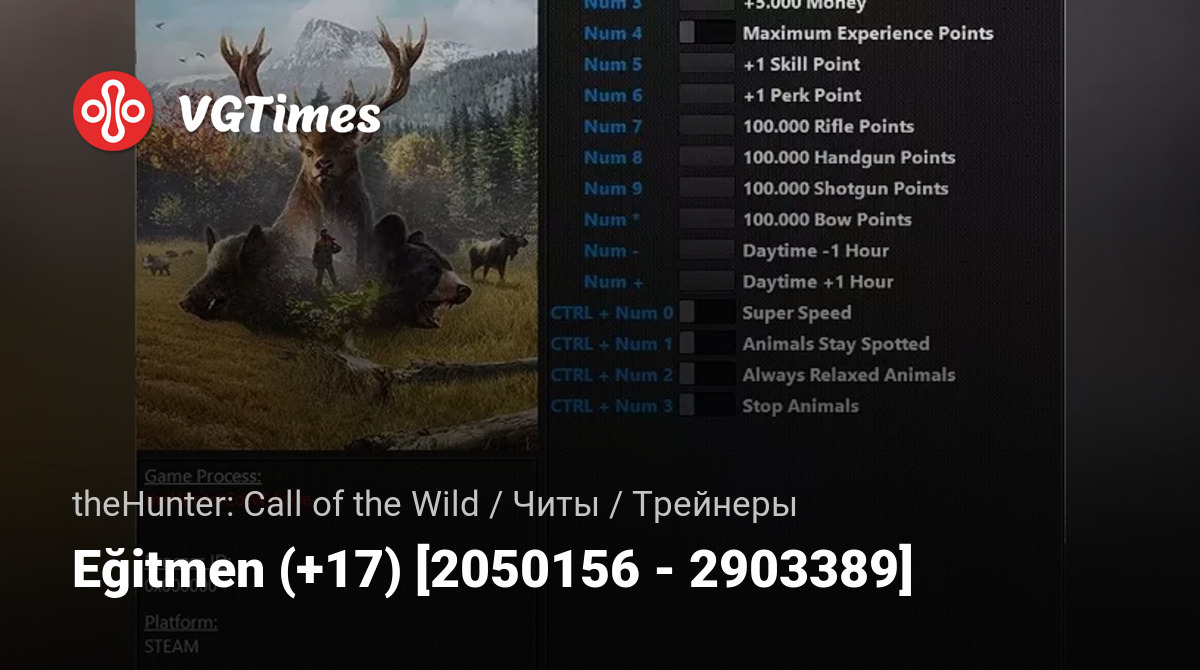Toggle Maximum Experience Points cheat

707,32
